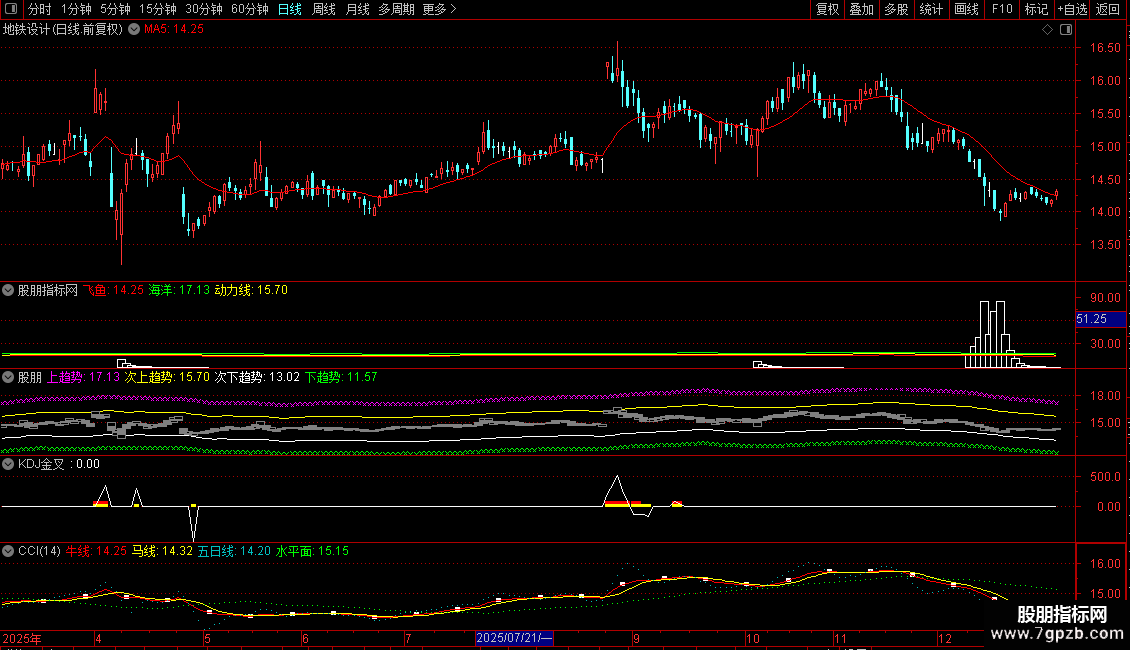Click the F10 company info button

point(1002,9)
